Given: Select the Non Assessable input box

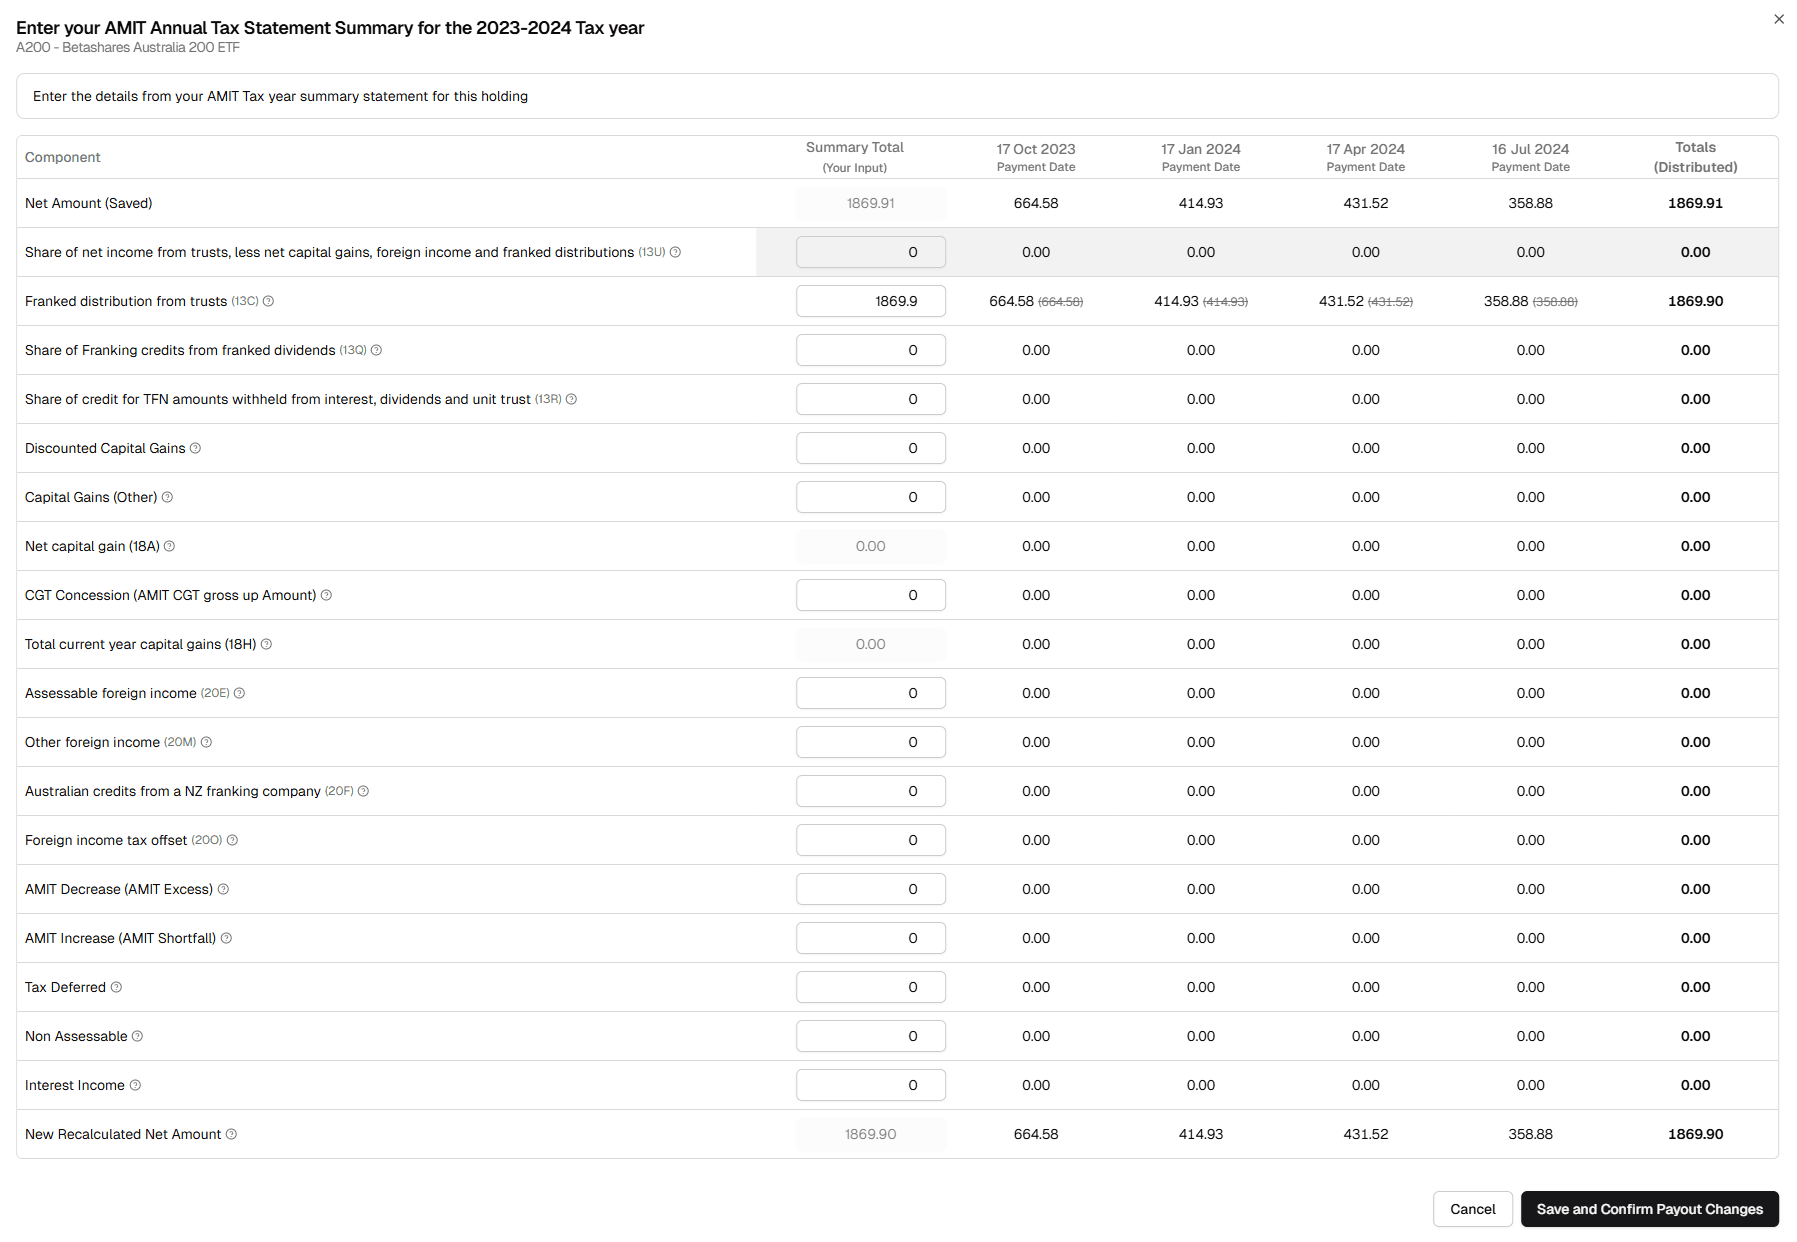Looking at the screenshot, I should (x=870, y=1036).
